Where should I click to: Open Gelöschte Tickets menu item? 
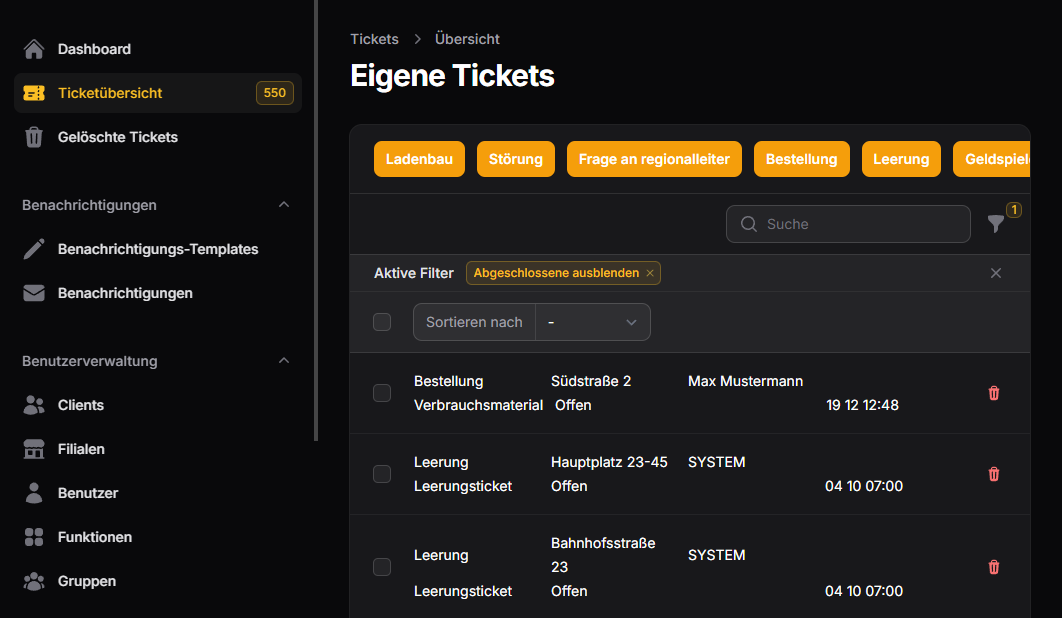click(158, 137)
